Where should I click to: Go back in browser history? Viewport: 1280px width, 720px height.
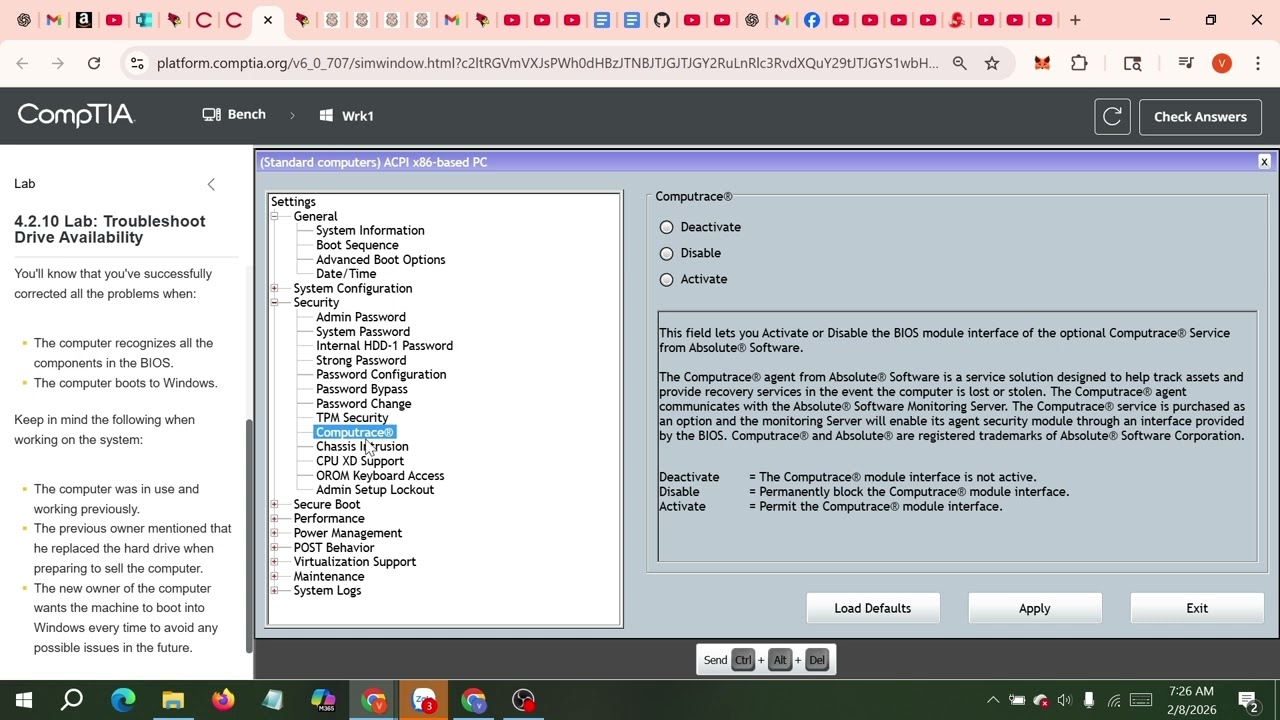tap(22, 63)
